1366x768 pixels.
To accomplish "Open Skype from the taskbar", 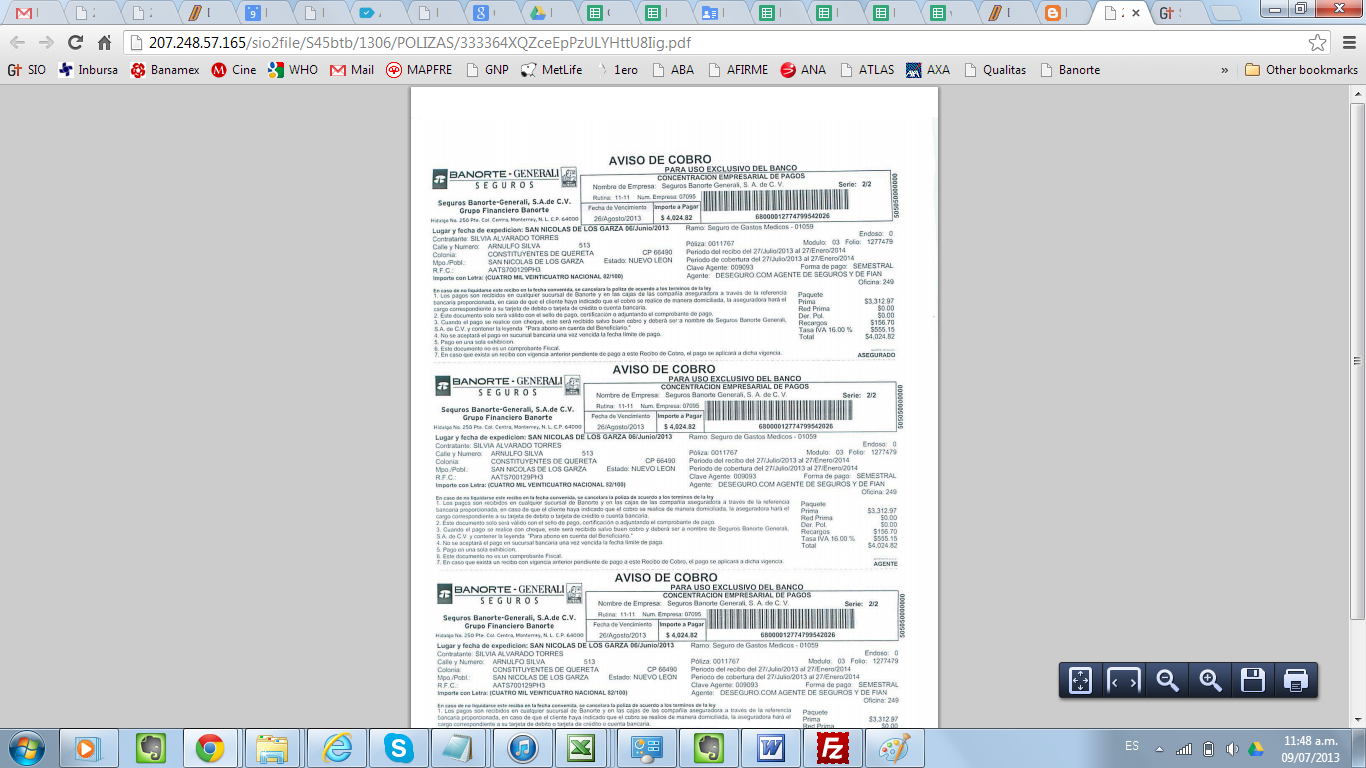I will pyautogui.click(x=398, y=747).
